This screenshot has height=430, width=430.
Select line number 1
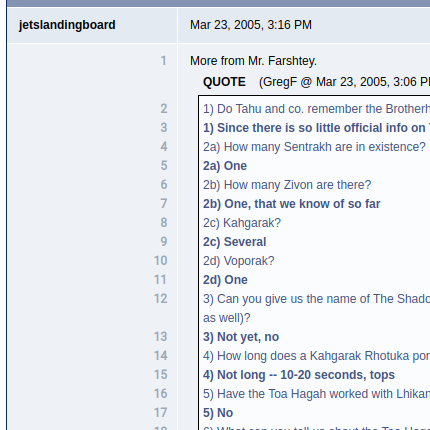(x=163, y=61)
